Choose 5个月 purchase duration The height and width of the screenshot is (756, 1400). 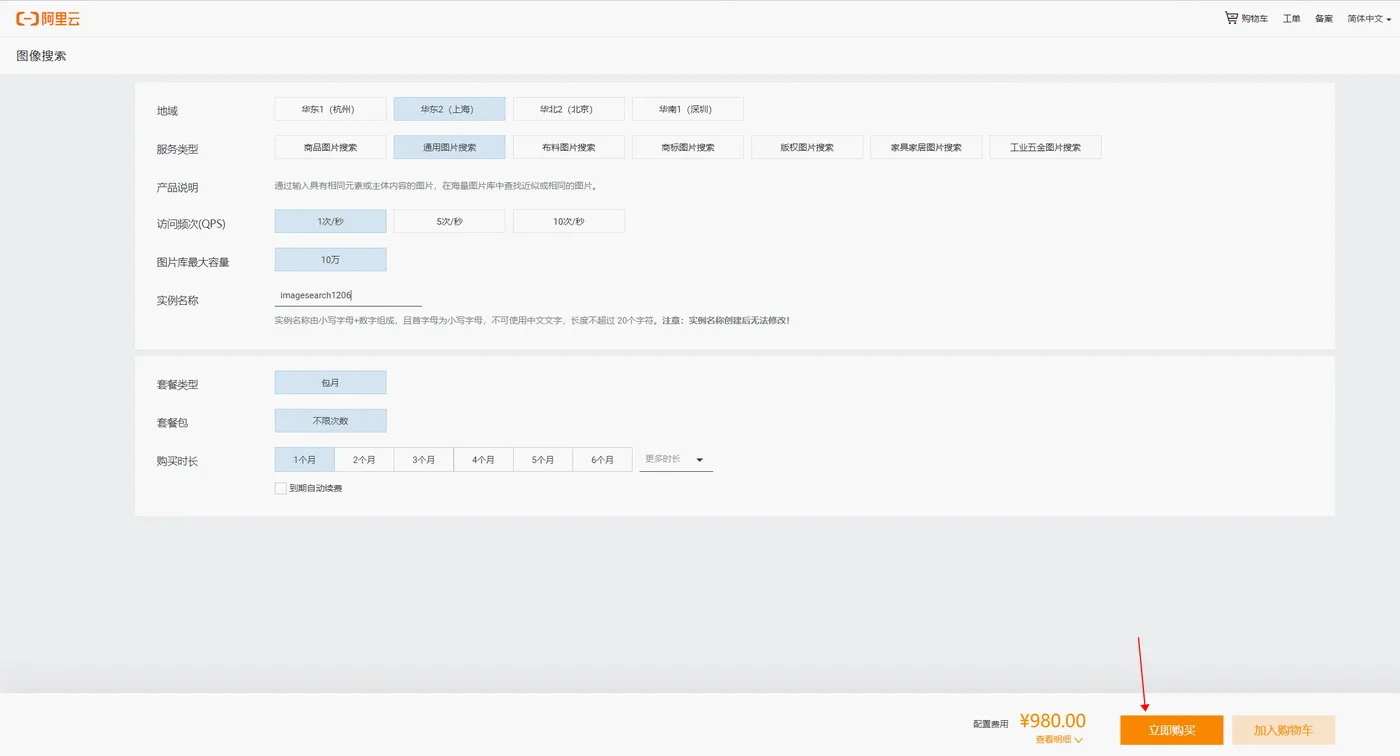click(543, 460)
